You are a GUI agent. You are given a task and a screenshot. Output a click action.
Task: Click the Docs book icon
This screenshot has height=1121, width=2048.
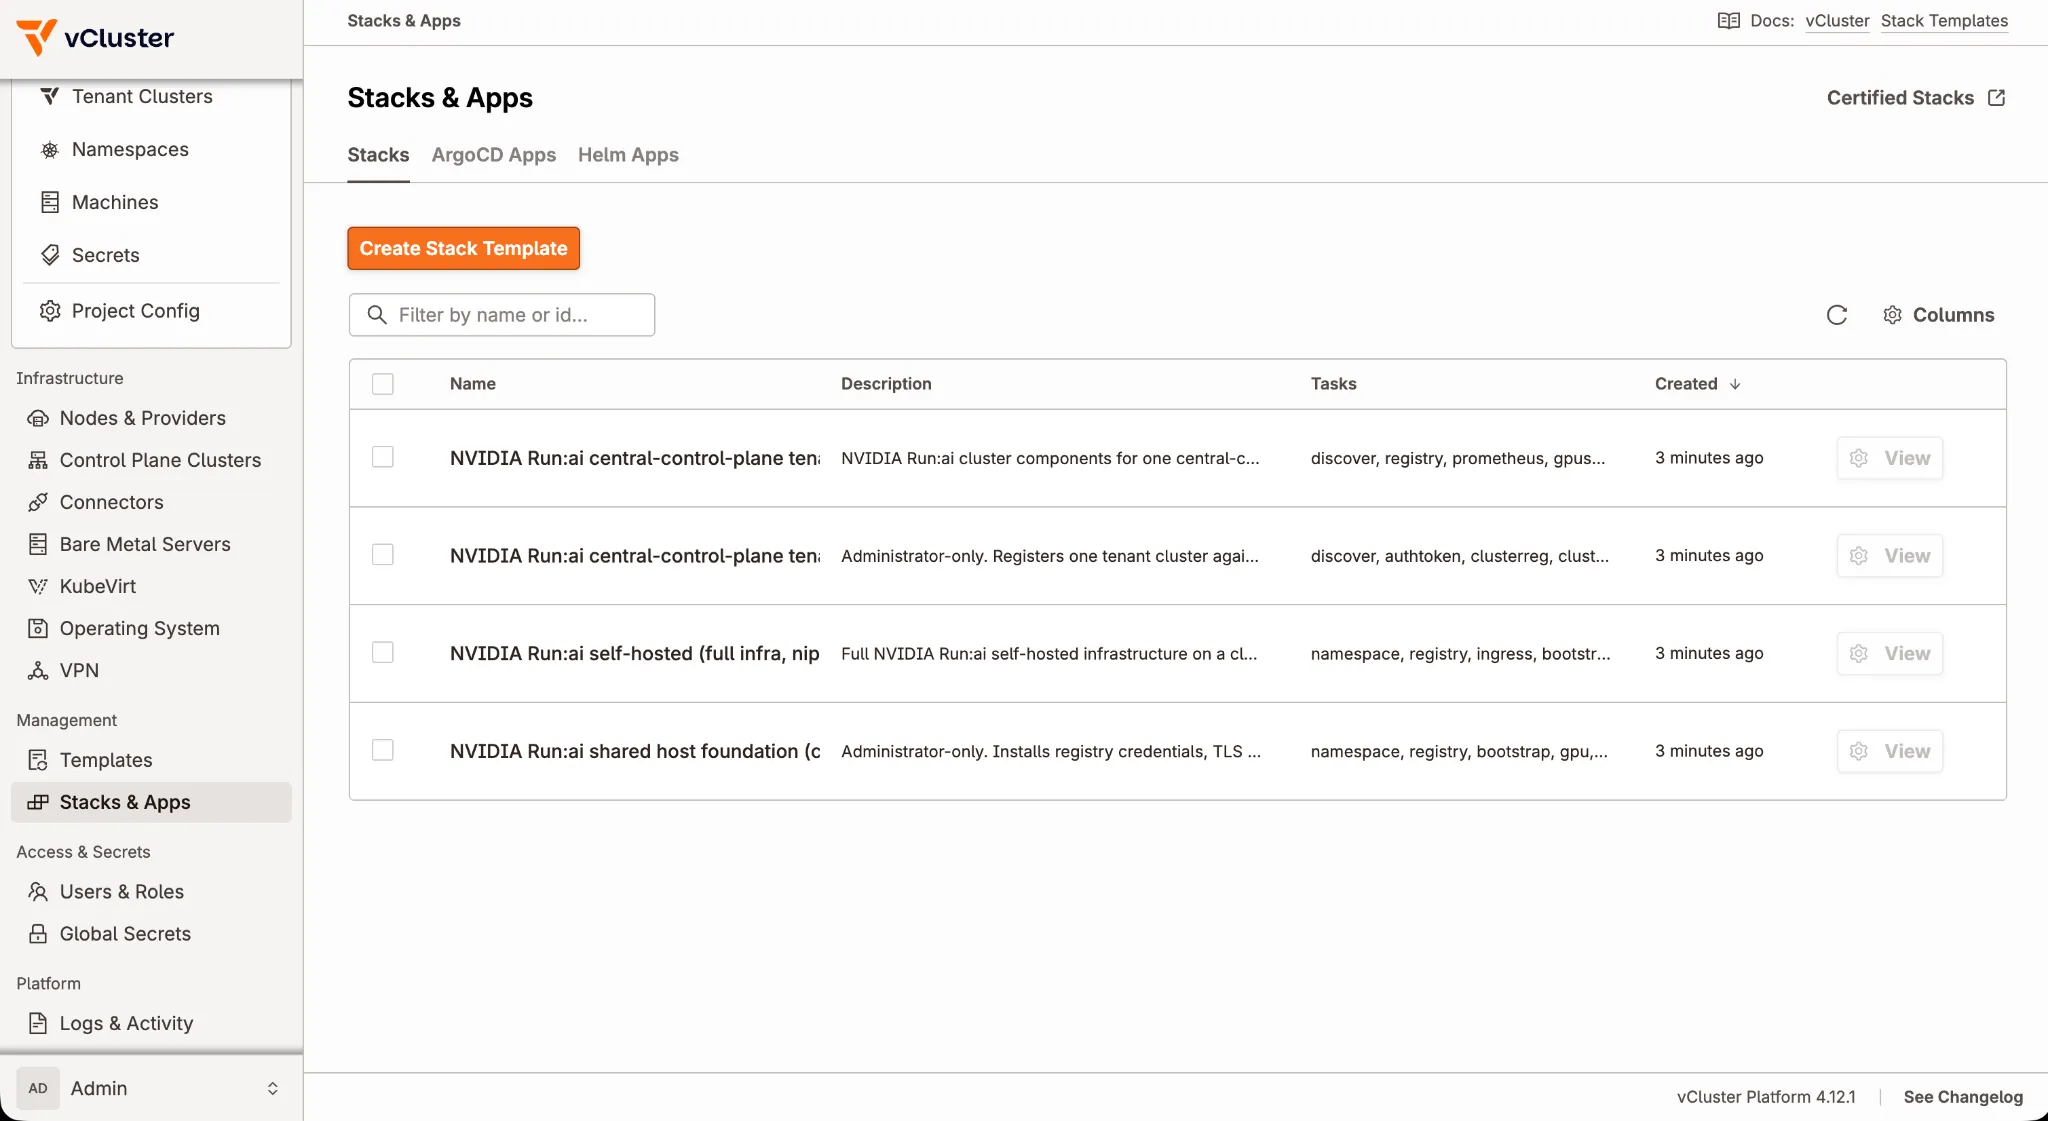(1729, 21)
